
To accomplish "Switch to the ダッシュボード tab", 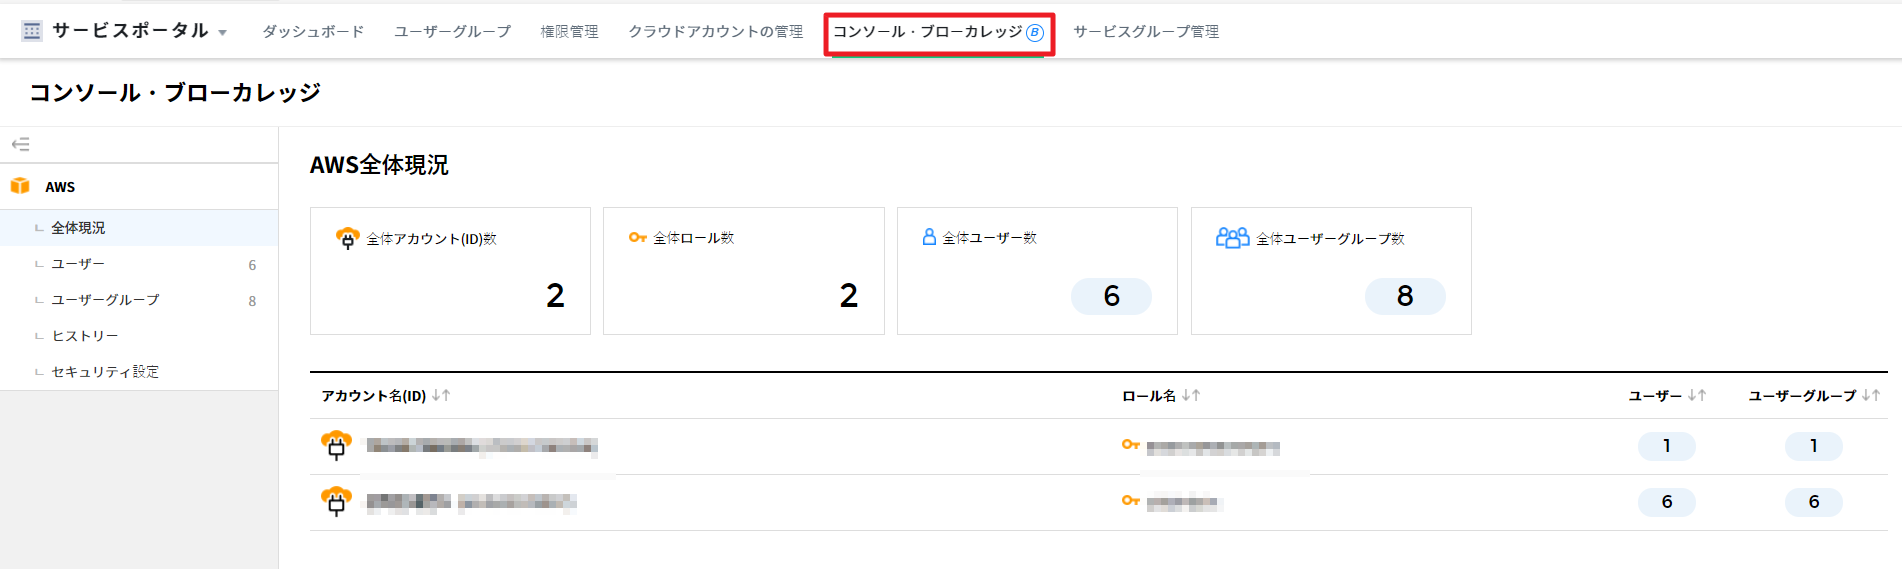I will [x=313, y=32].
